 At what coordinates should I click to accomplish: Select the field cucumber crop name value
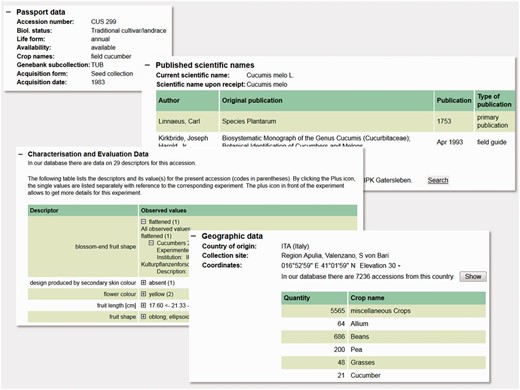111,56
